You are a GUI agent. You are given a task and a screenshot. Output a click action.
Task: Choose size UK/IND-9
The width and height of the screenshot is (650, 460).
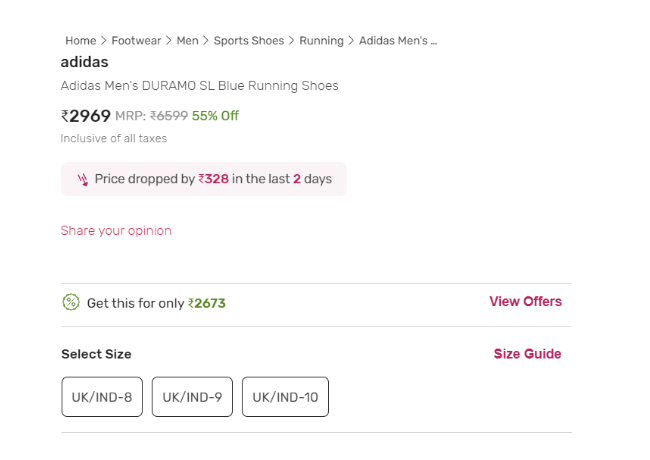point(192,397)
